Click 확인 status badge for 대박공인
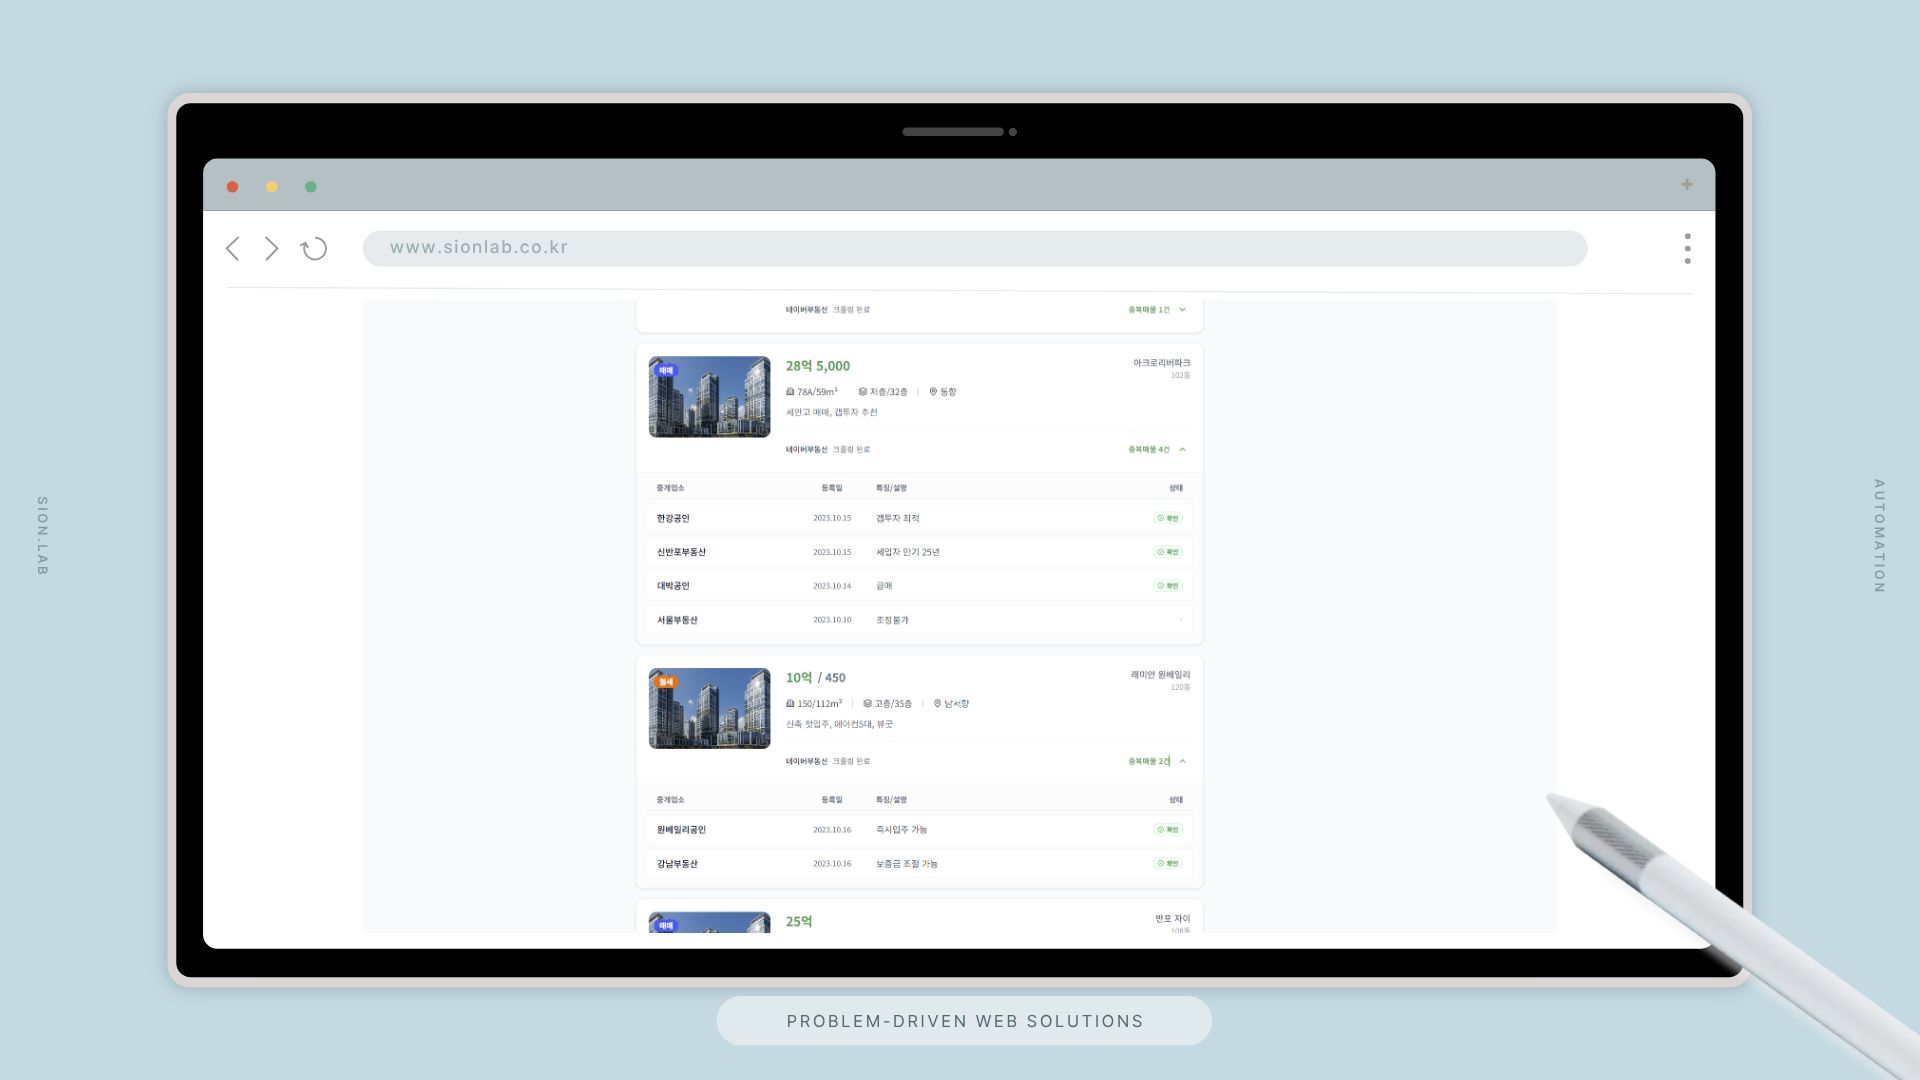 1167,586
